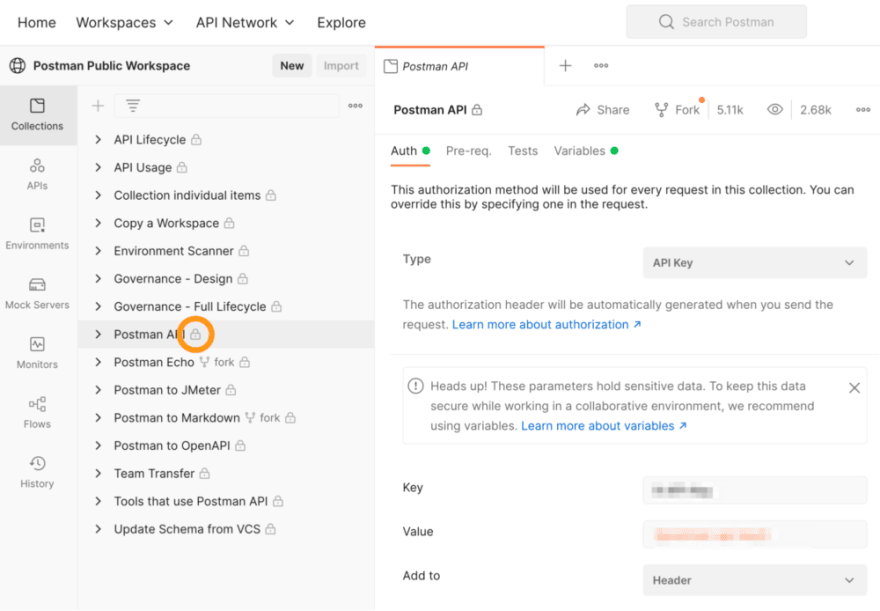Open Learn more about authorization link
880x611 pixels.
point(546,324)
